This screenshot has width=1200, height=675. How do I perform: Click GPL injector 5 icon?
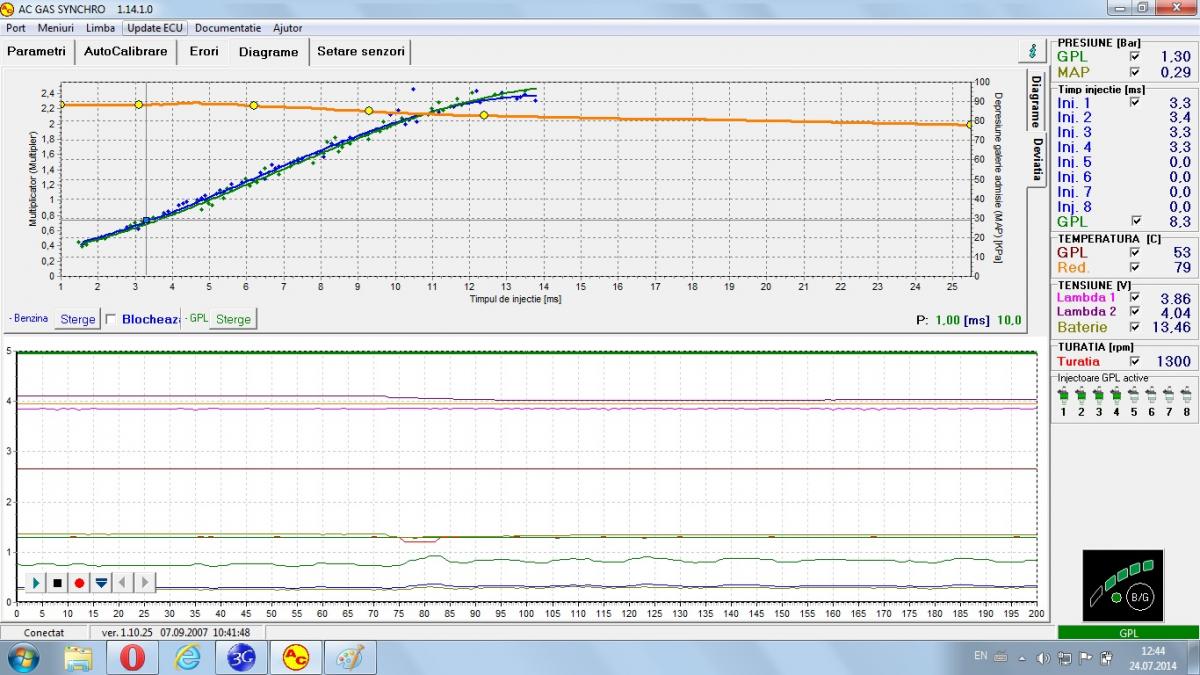coord(1134,397)
